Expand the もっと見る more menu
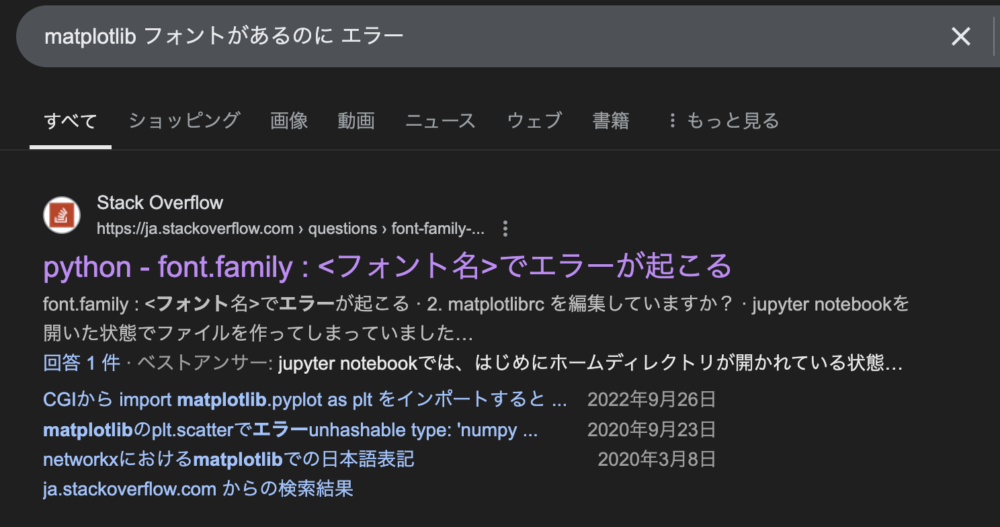1000x527 pixels. [x=724, y=121]
